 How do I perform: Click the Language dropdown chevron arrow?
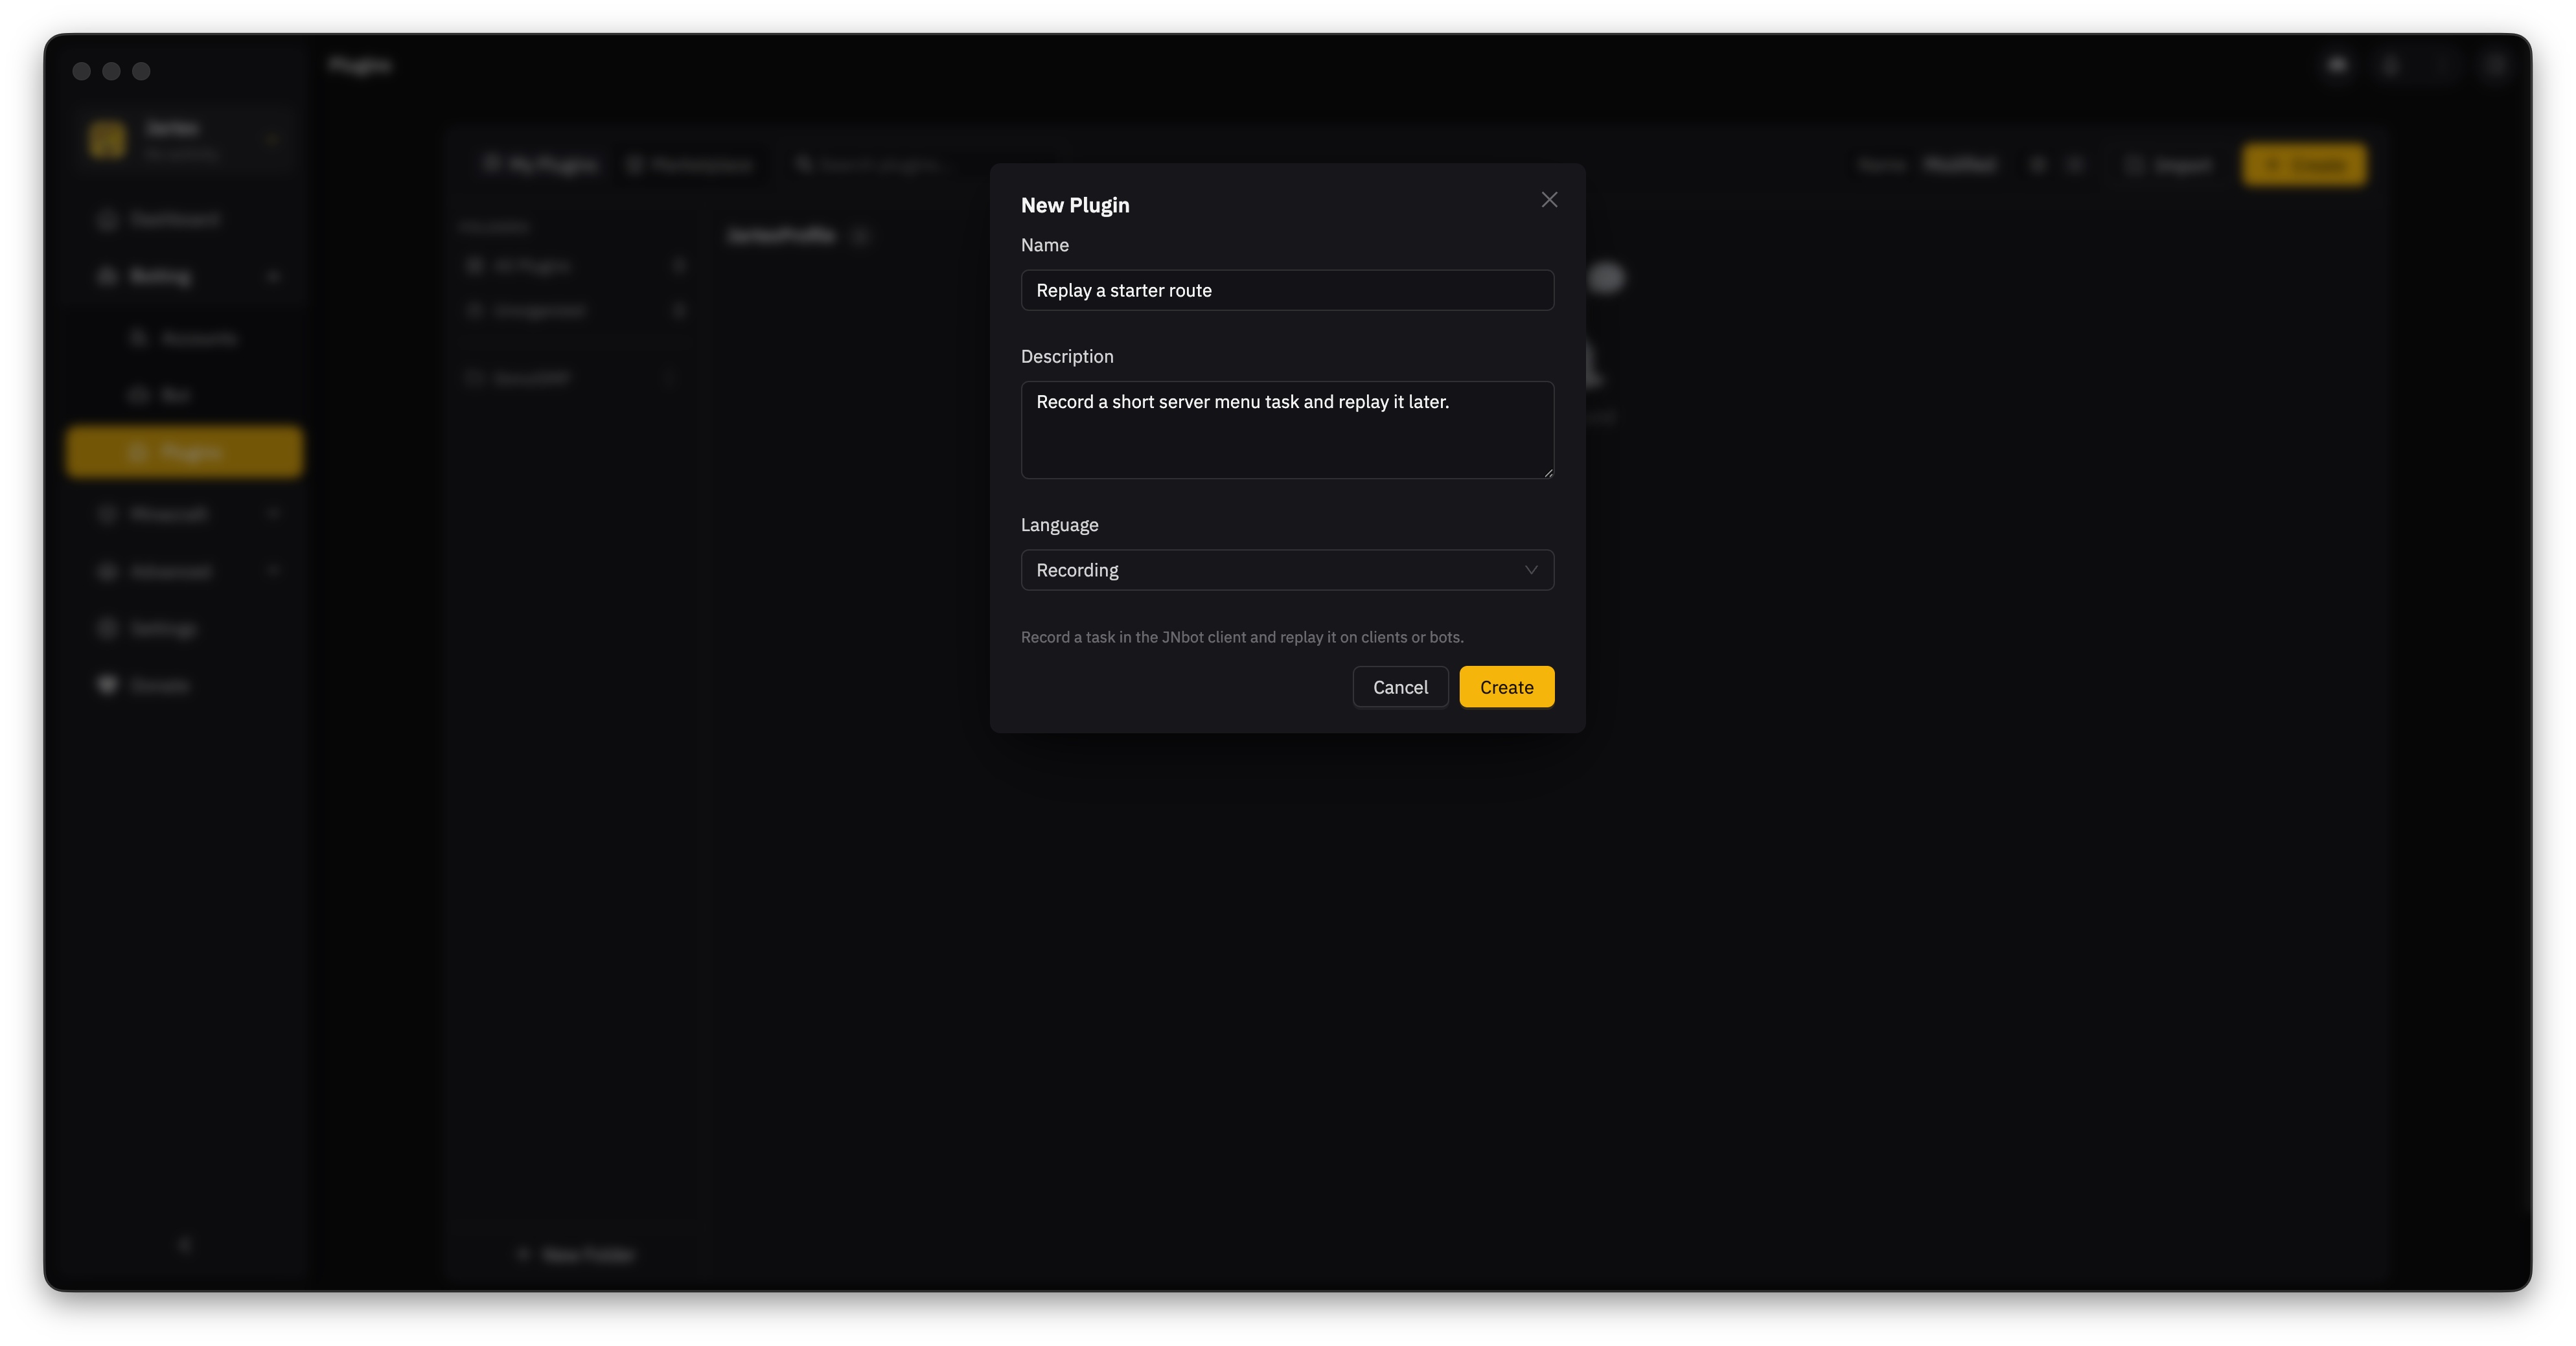click(x=1530, y=570)
